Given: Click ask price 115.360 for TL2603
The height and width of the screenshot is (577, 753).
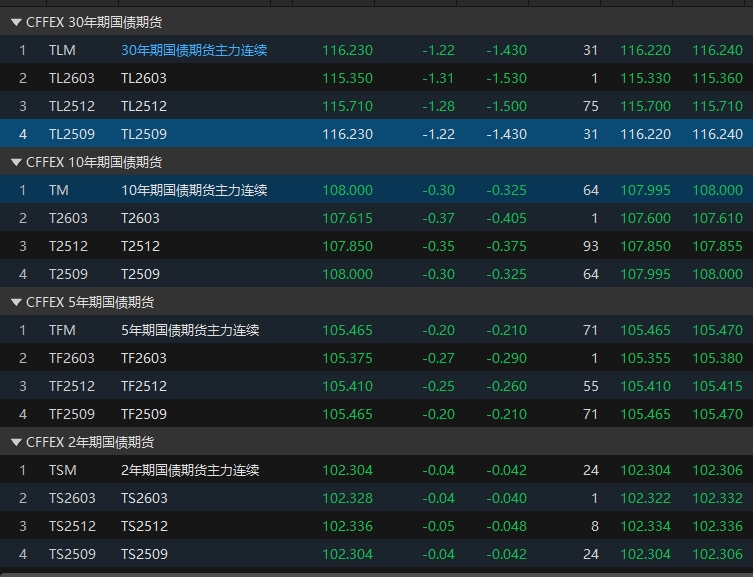Looking at the screenshot, I should 717,78.
